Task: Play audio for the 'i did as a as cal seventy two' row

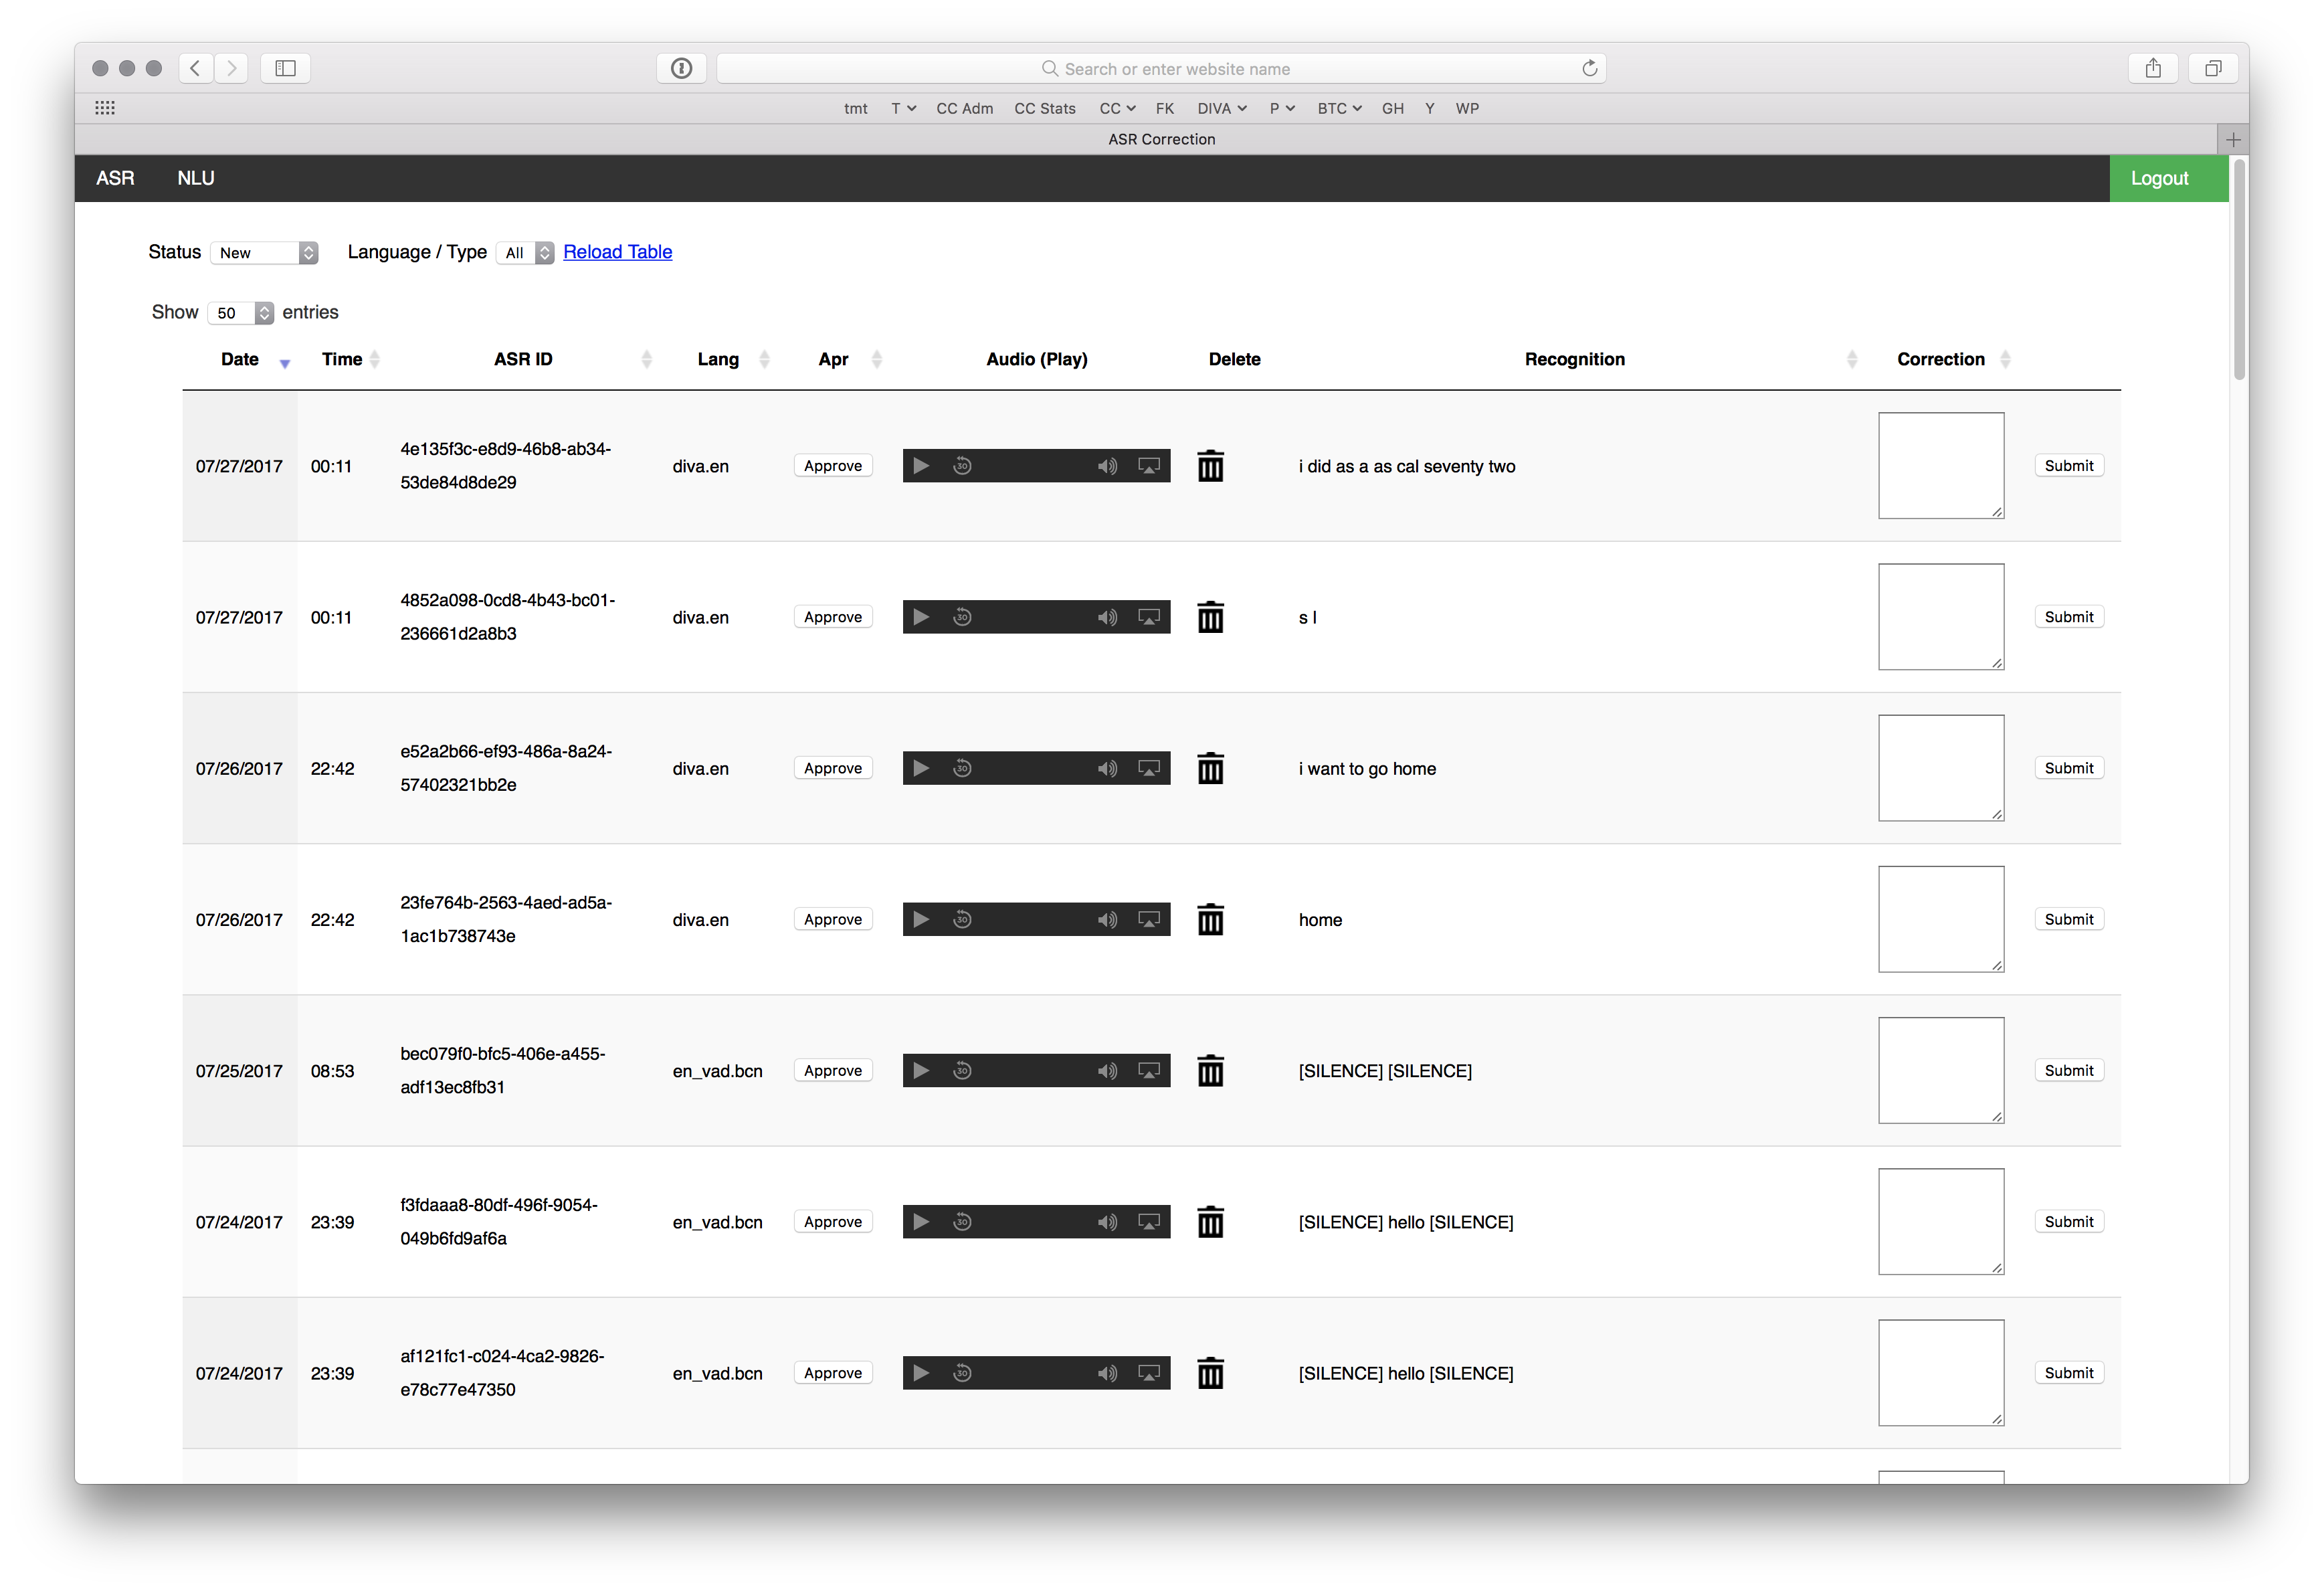Action: point(921,466)
